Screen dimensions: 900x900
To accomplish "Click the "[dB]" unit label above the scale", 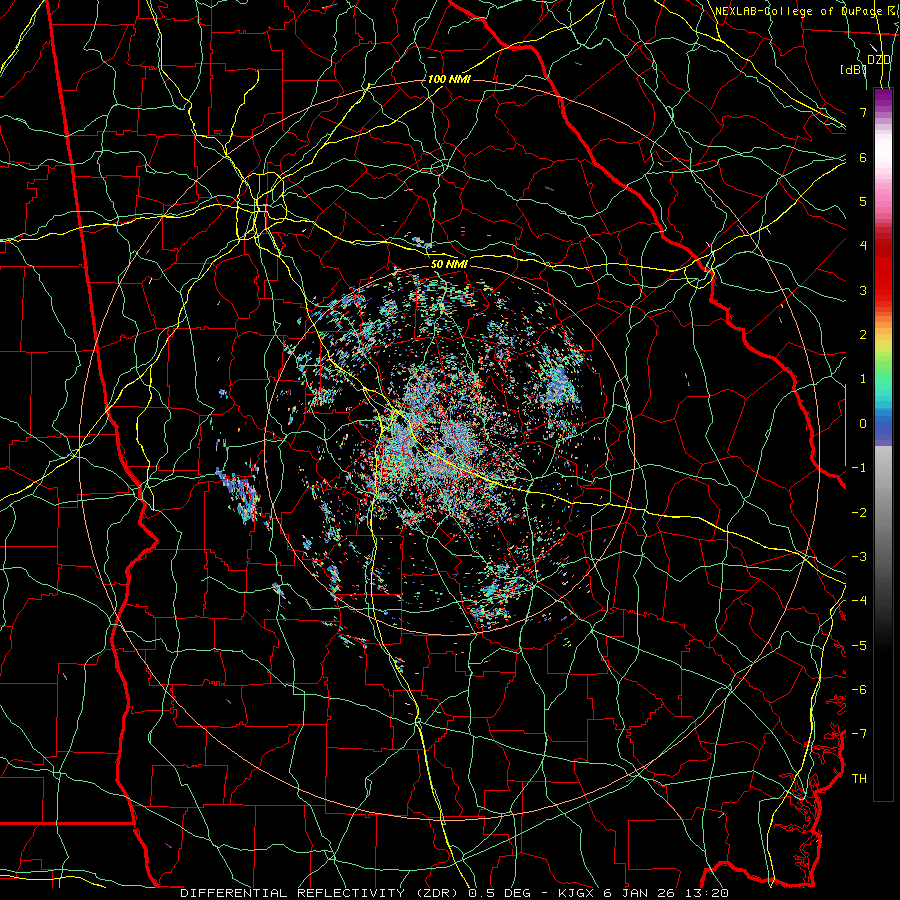I will [x=853, y=69].
